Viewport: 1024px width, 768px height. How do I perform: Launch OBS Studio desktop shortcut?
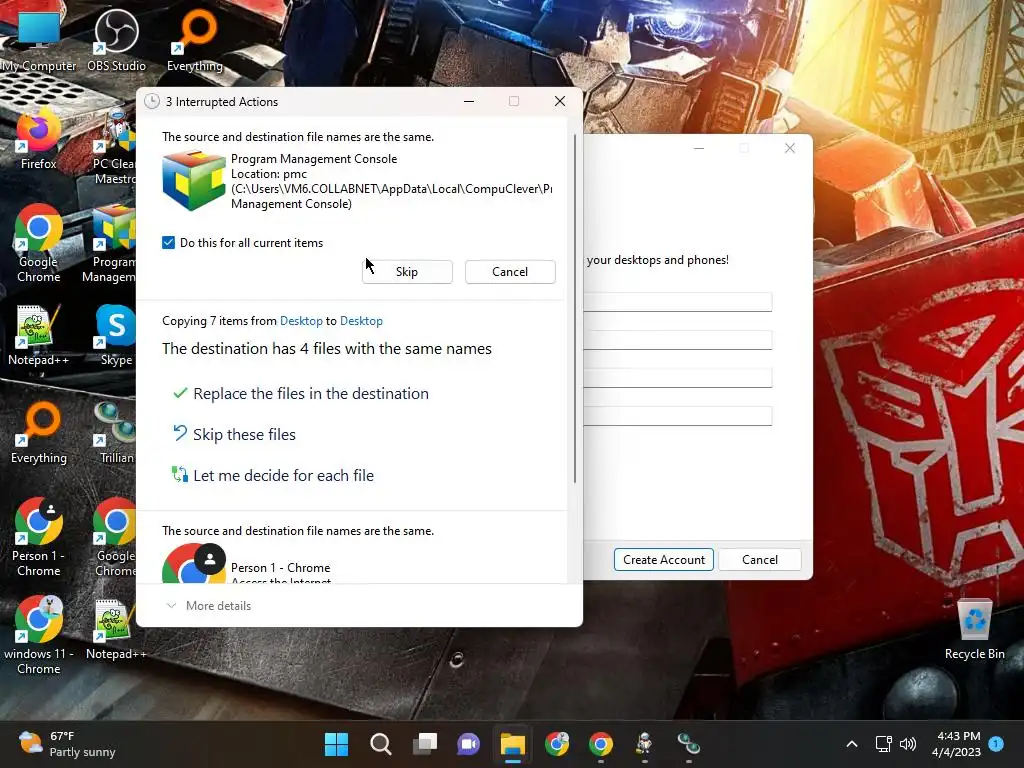click(116, 40)
